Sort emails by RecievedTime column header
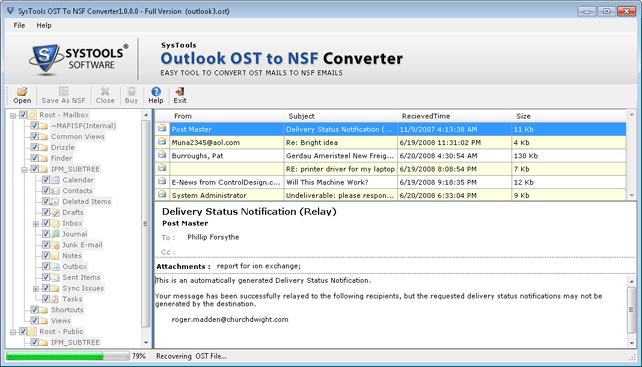The width and height of the screenshot is (642, 367). coord(454,116)
